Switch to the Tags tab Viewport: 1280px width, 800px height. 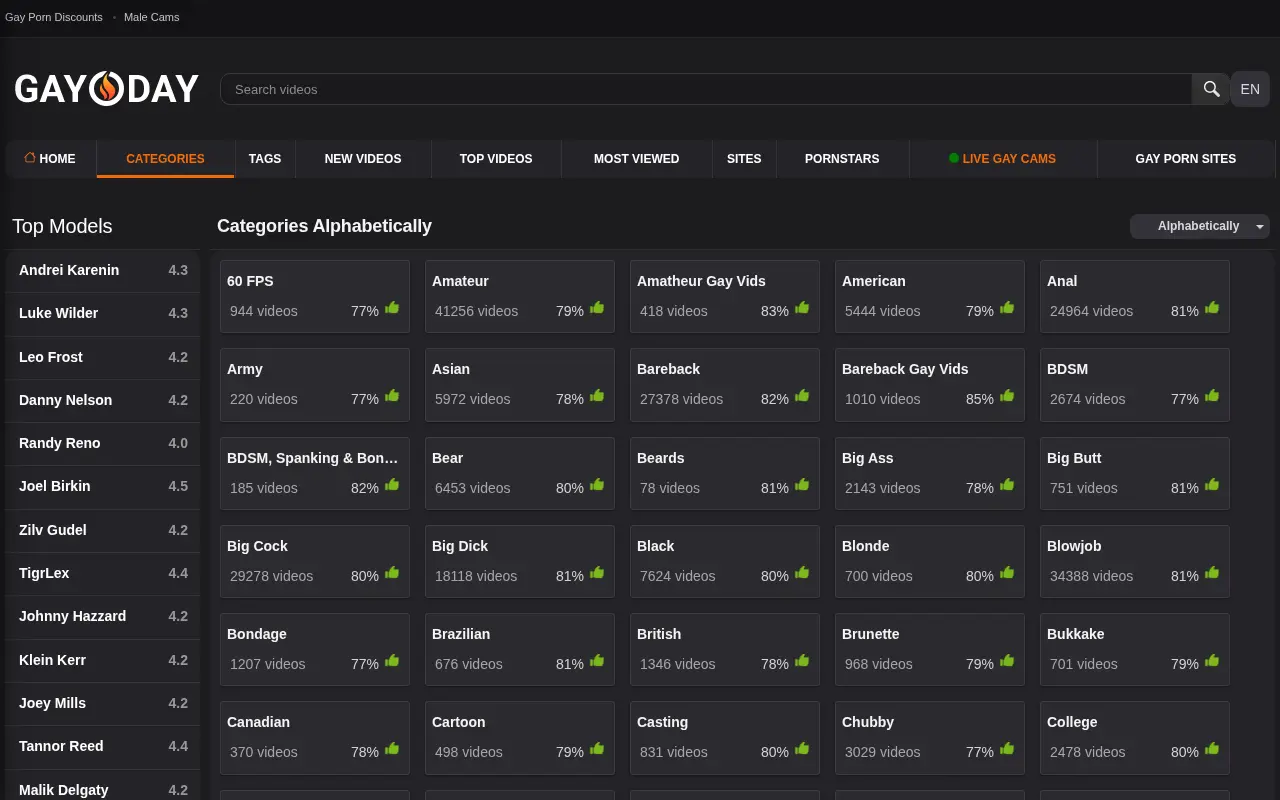[x=265, y=158]
